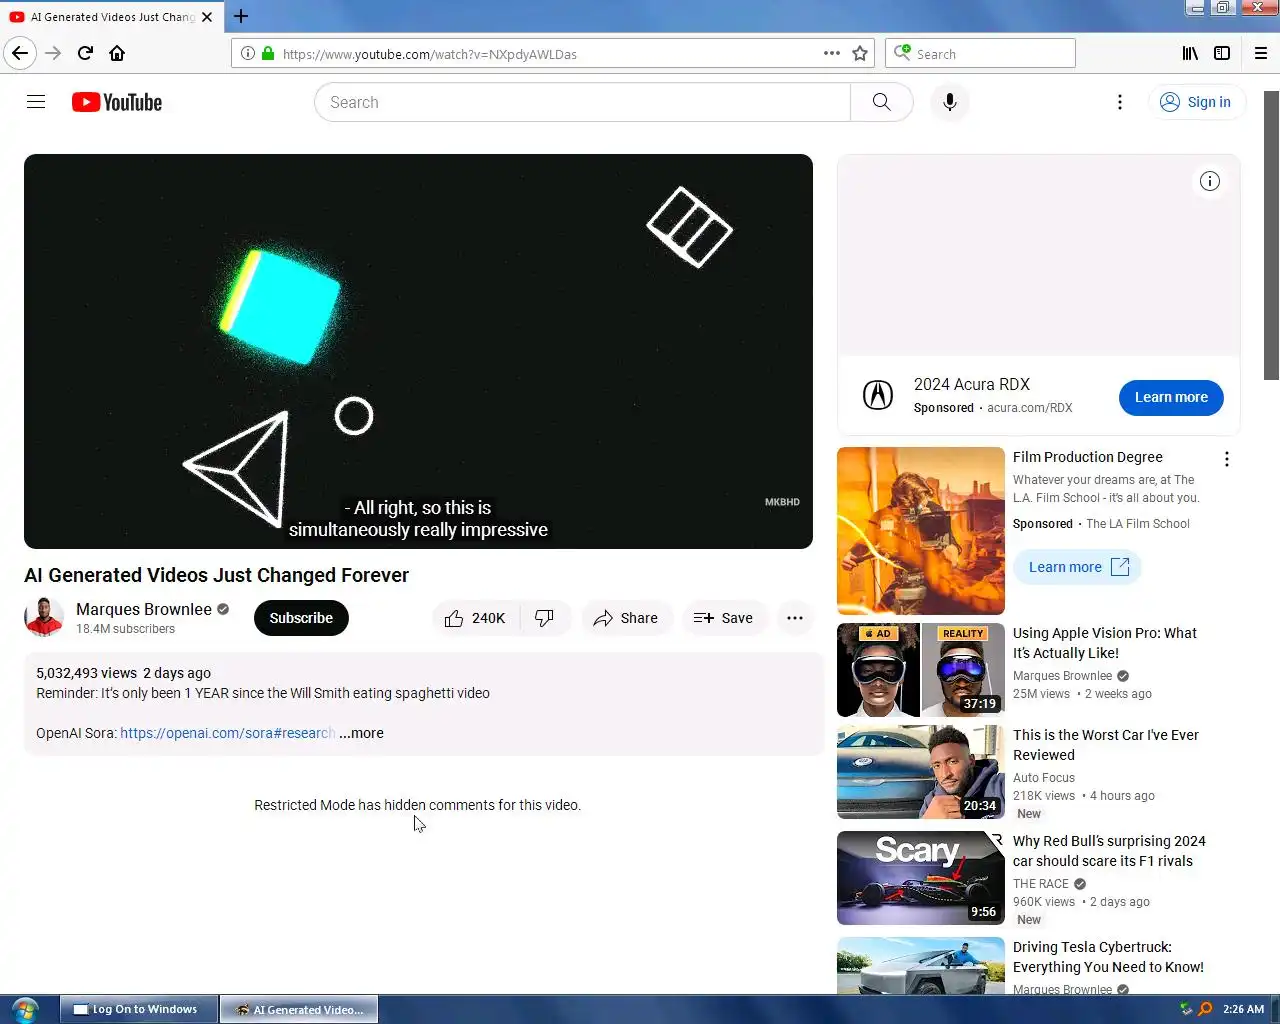Open the Acura logo in the ad
The width and height of the screenshot is (1280, 1024).
tap(878, 395)
